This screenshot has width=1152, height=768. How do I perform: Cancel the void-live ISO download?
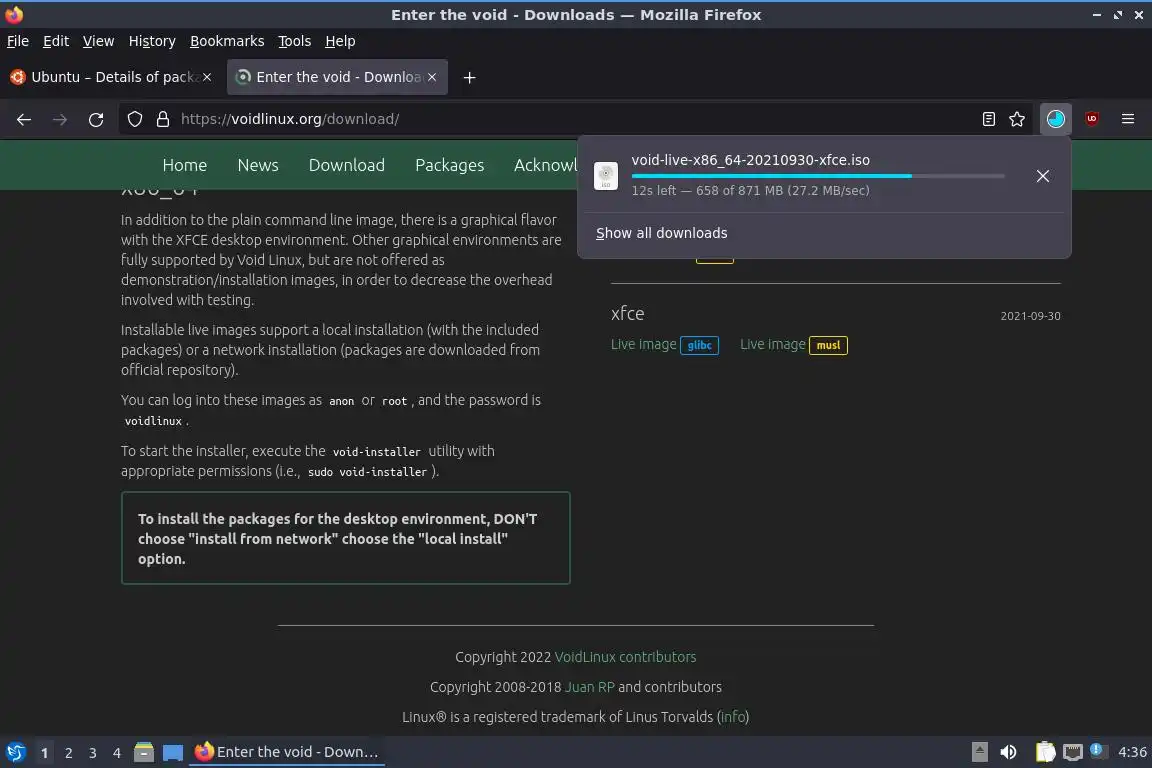pyautogui.click(x=1043, y=176)
